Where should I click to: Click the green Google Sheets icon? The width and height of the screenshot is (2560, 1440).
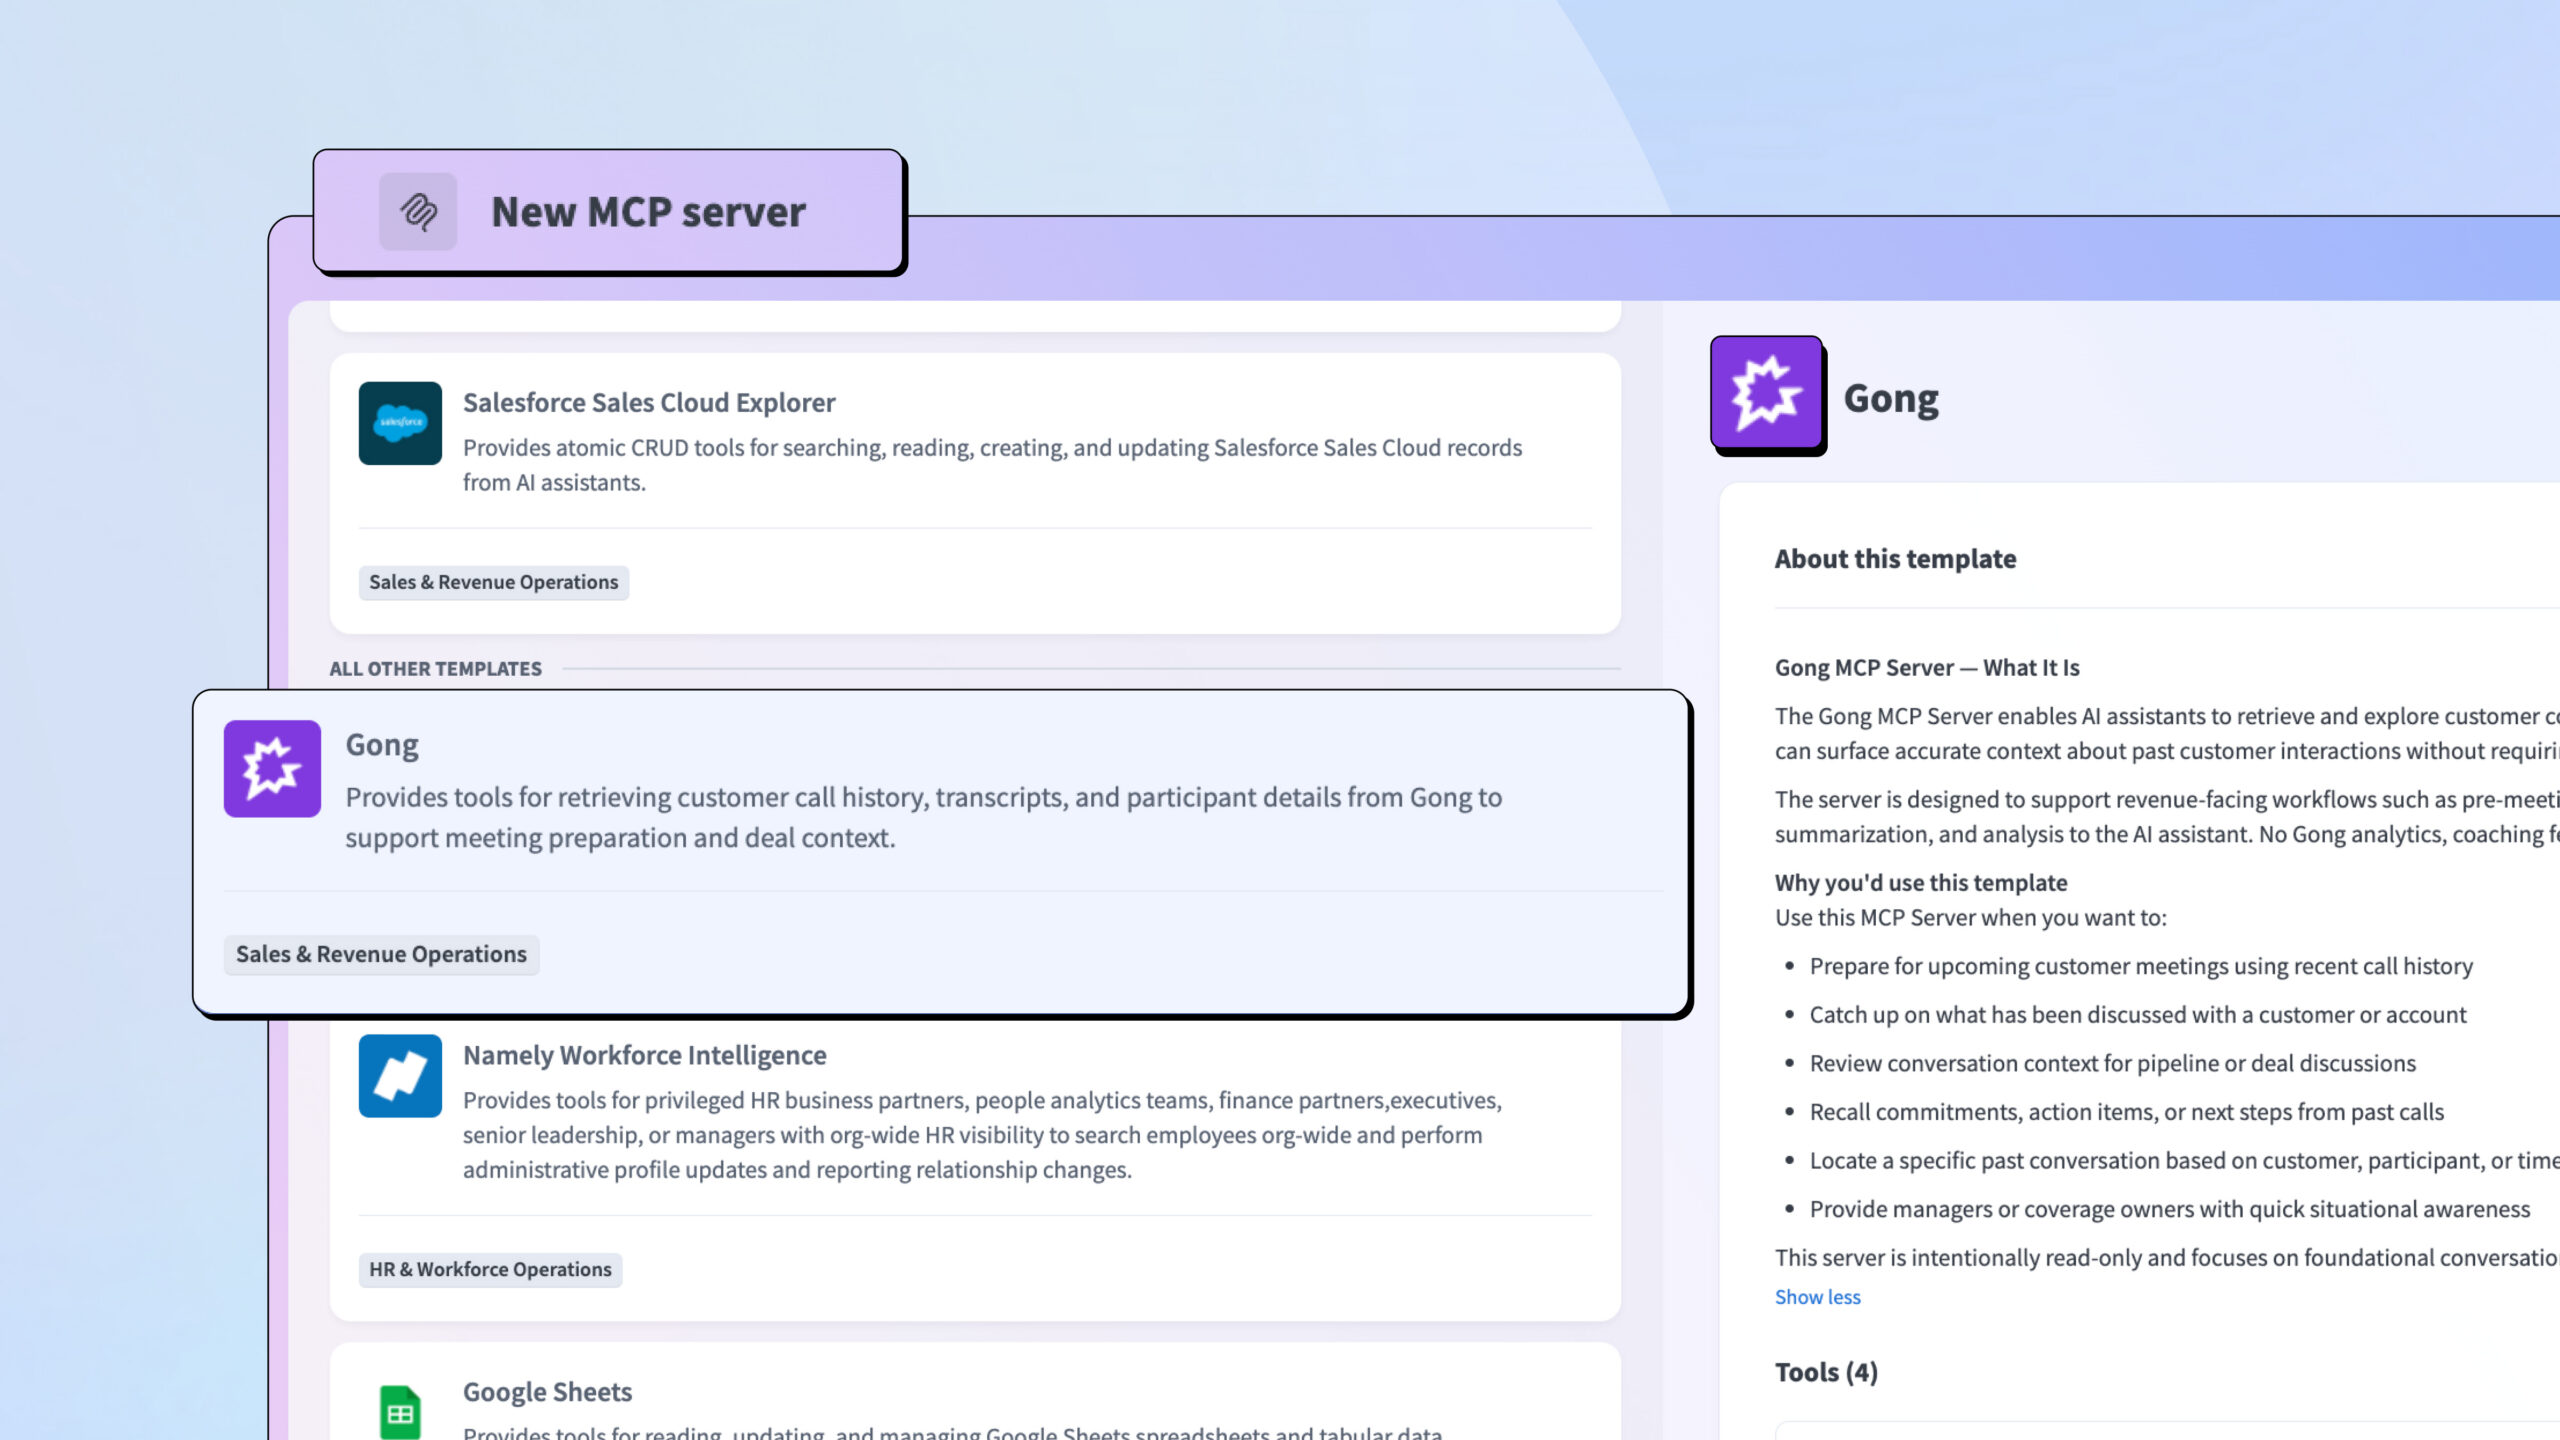click(x=400, y=1412)
